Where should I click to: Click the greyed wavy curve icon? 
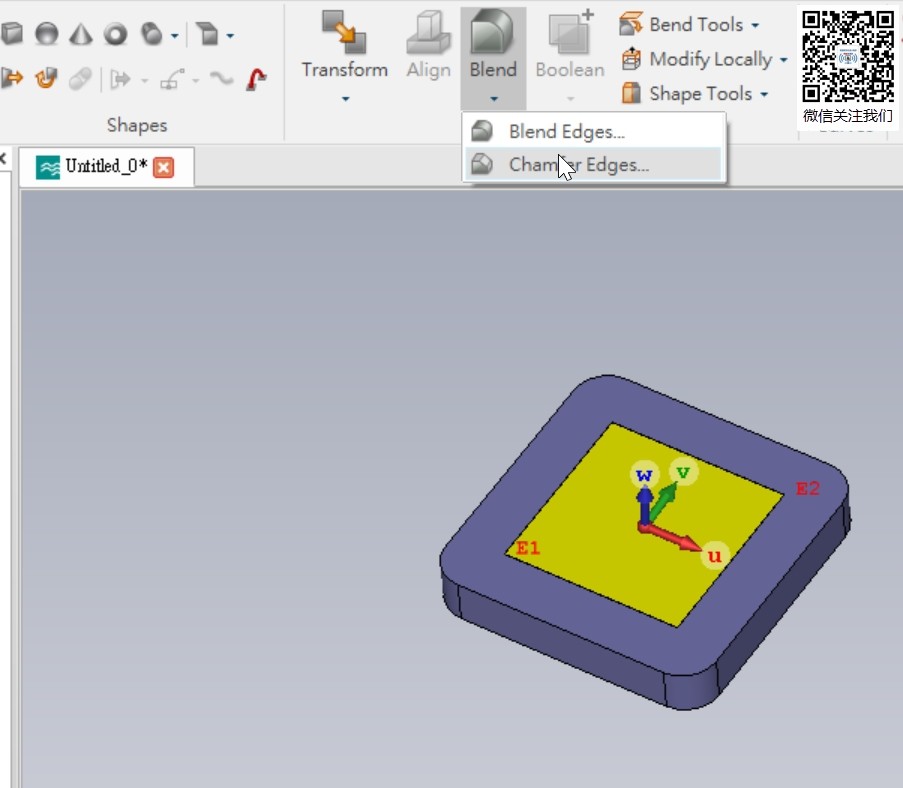tap(221, 77)
